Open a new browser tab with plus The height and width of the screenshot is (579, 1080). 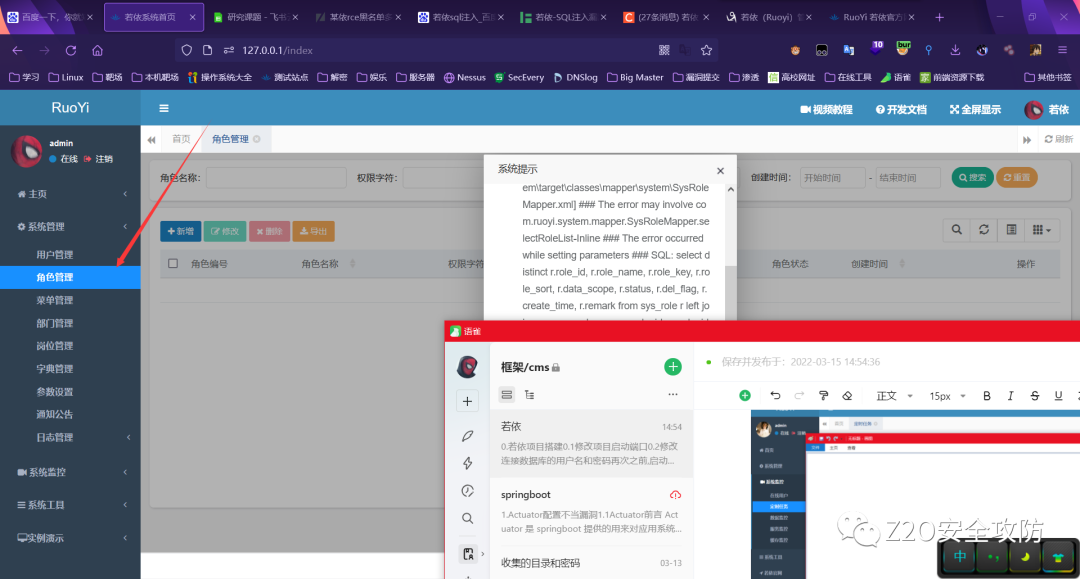939,17
